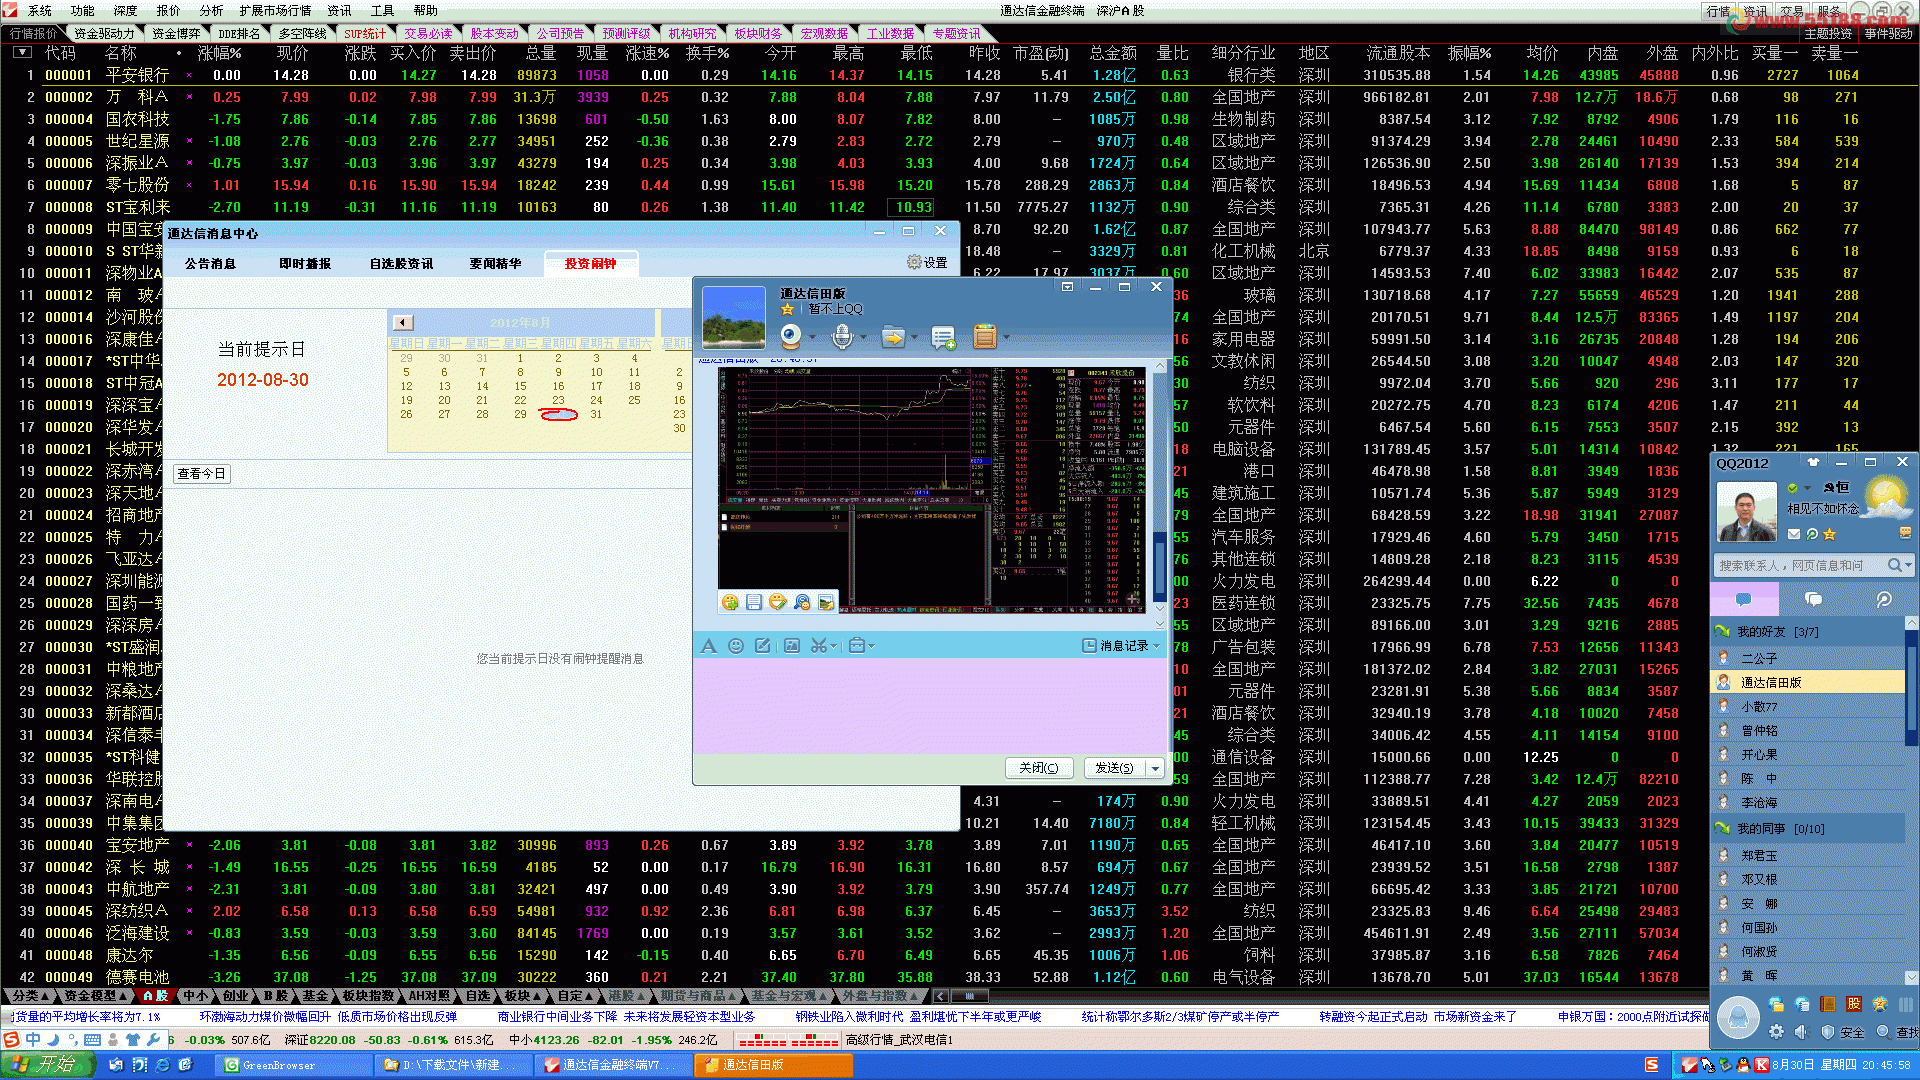Toggle QQ sound speaker icon
Image resolution: width=1920 pixels, height=1080 pixels.
[1801, 1031]
